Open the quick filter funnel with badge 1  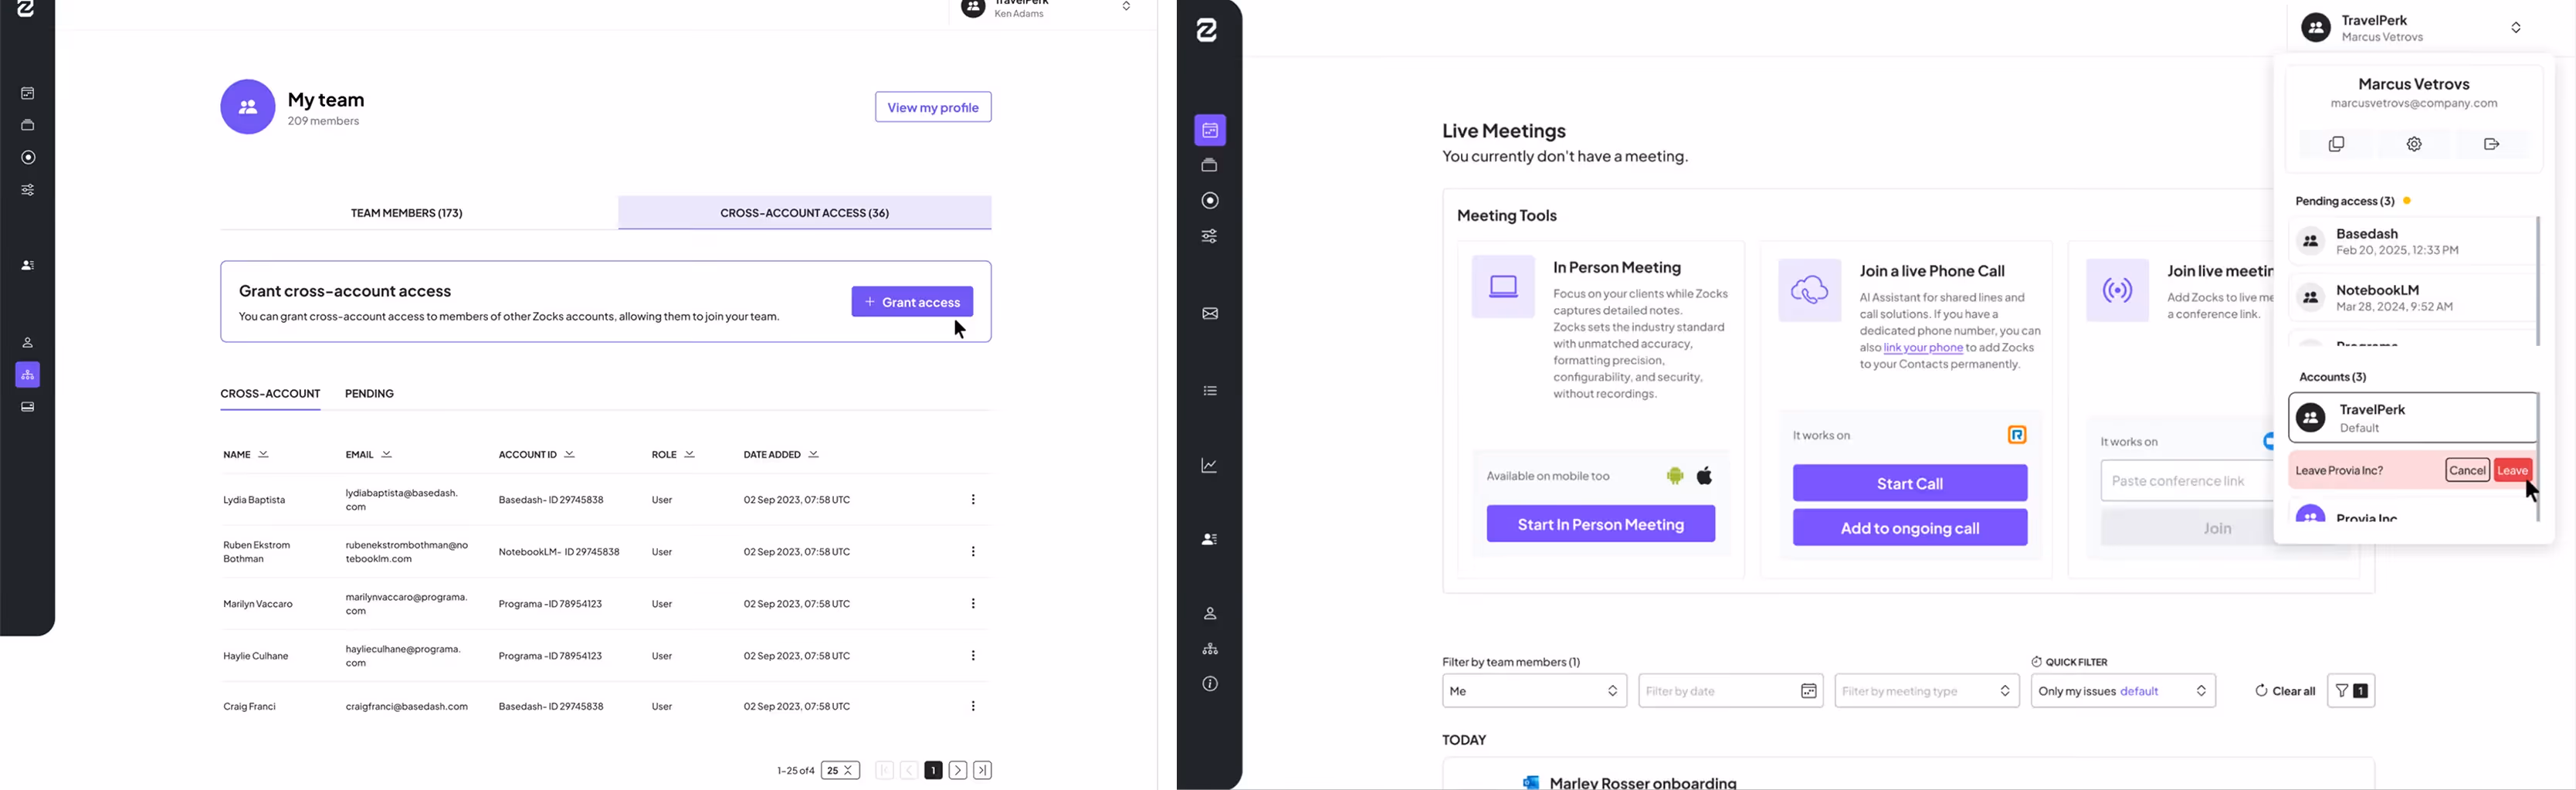(2351, 691)
